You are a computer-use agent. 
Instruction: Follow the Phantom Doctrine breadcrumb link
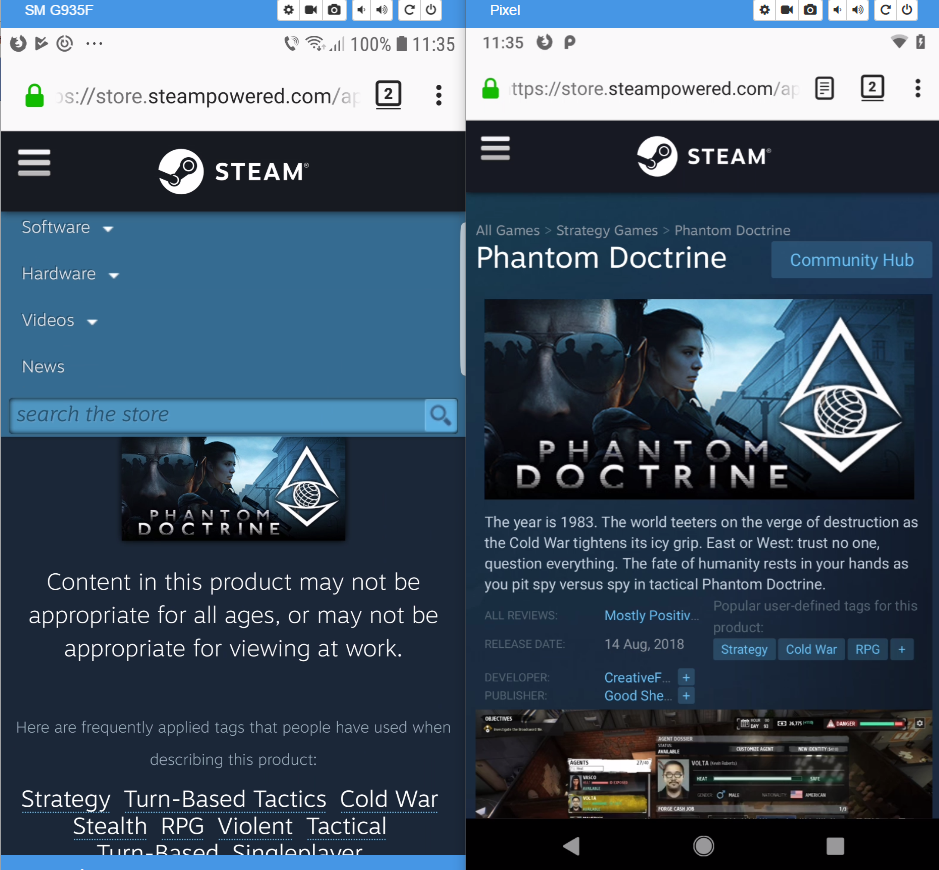tap(732, 231)
